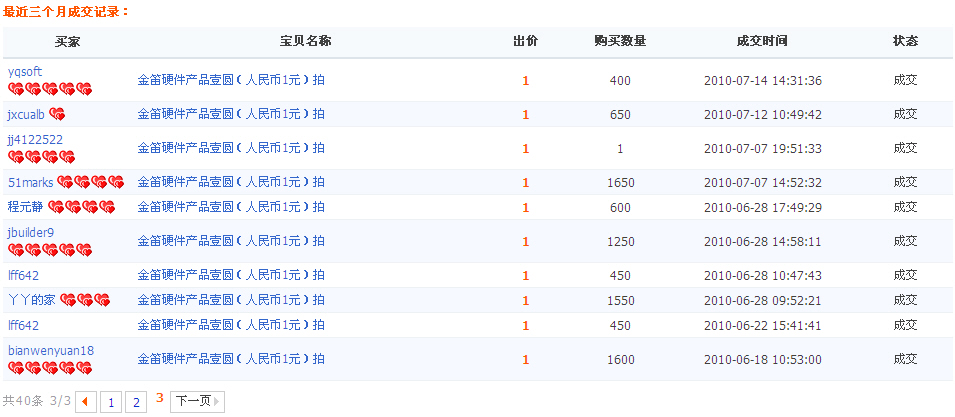Open buyer 程元静 profile
The width and height of the screenshot is (955, 417).
[26, 207]
